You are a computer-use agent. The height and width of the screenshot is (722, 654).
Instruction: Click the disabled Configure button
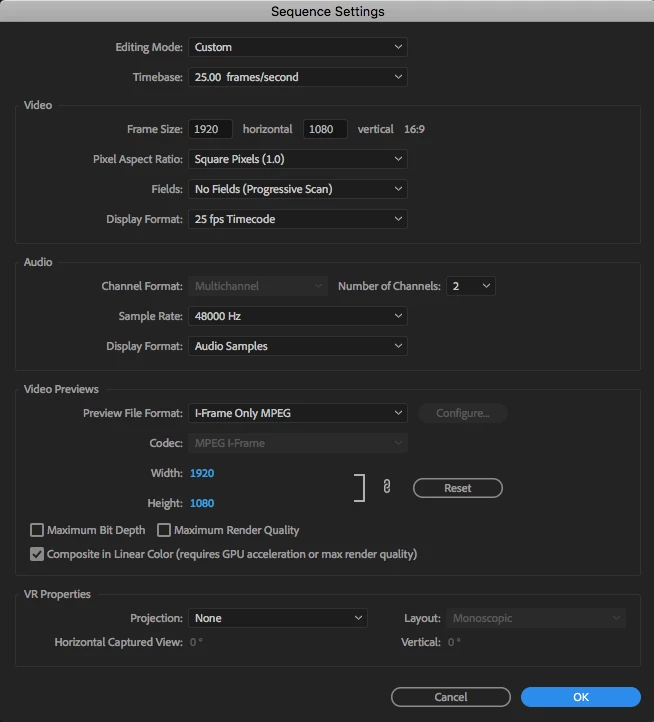[463, 413]
